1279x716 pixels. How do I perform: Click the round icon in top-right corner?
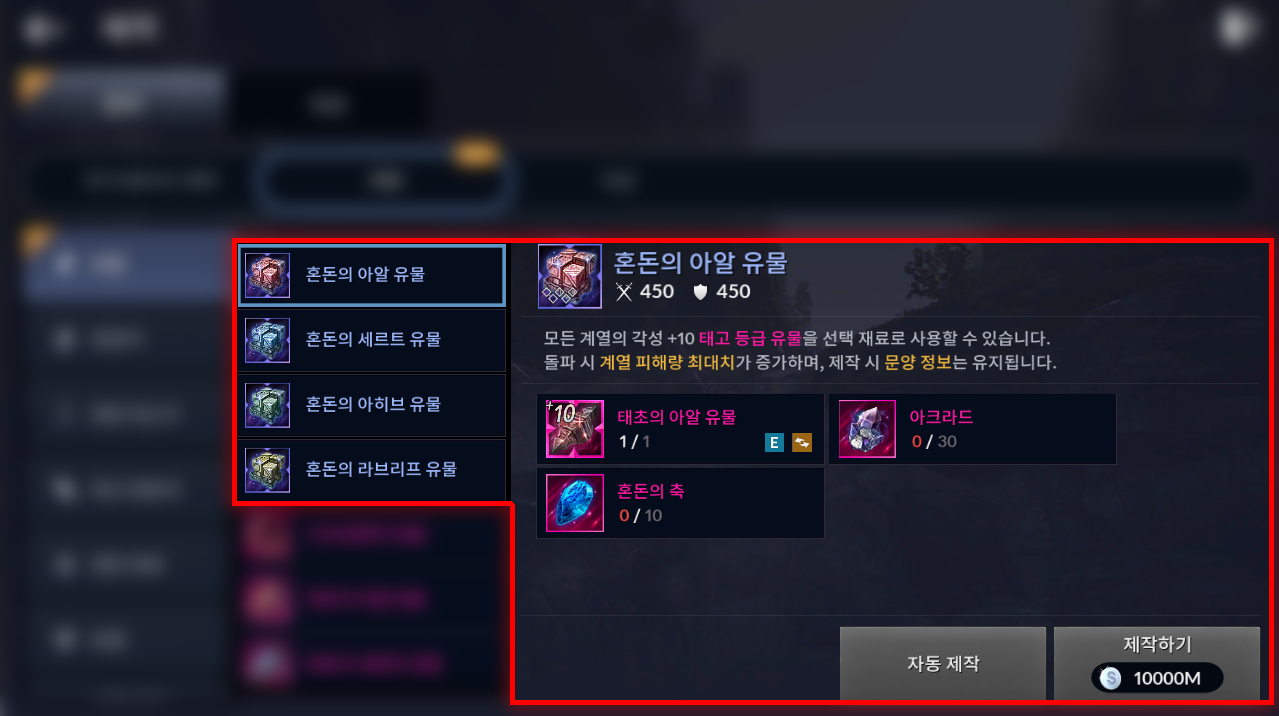click(1236, 28)
